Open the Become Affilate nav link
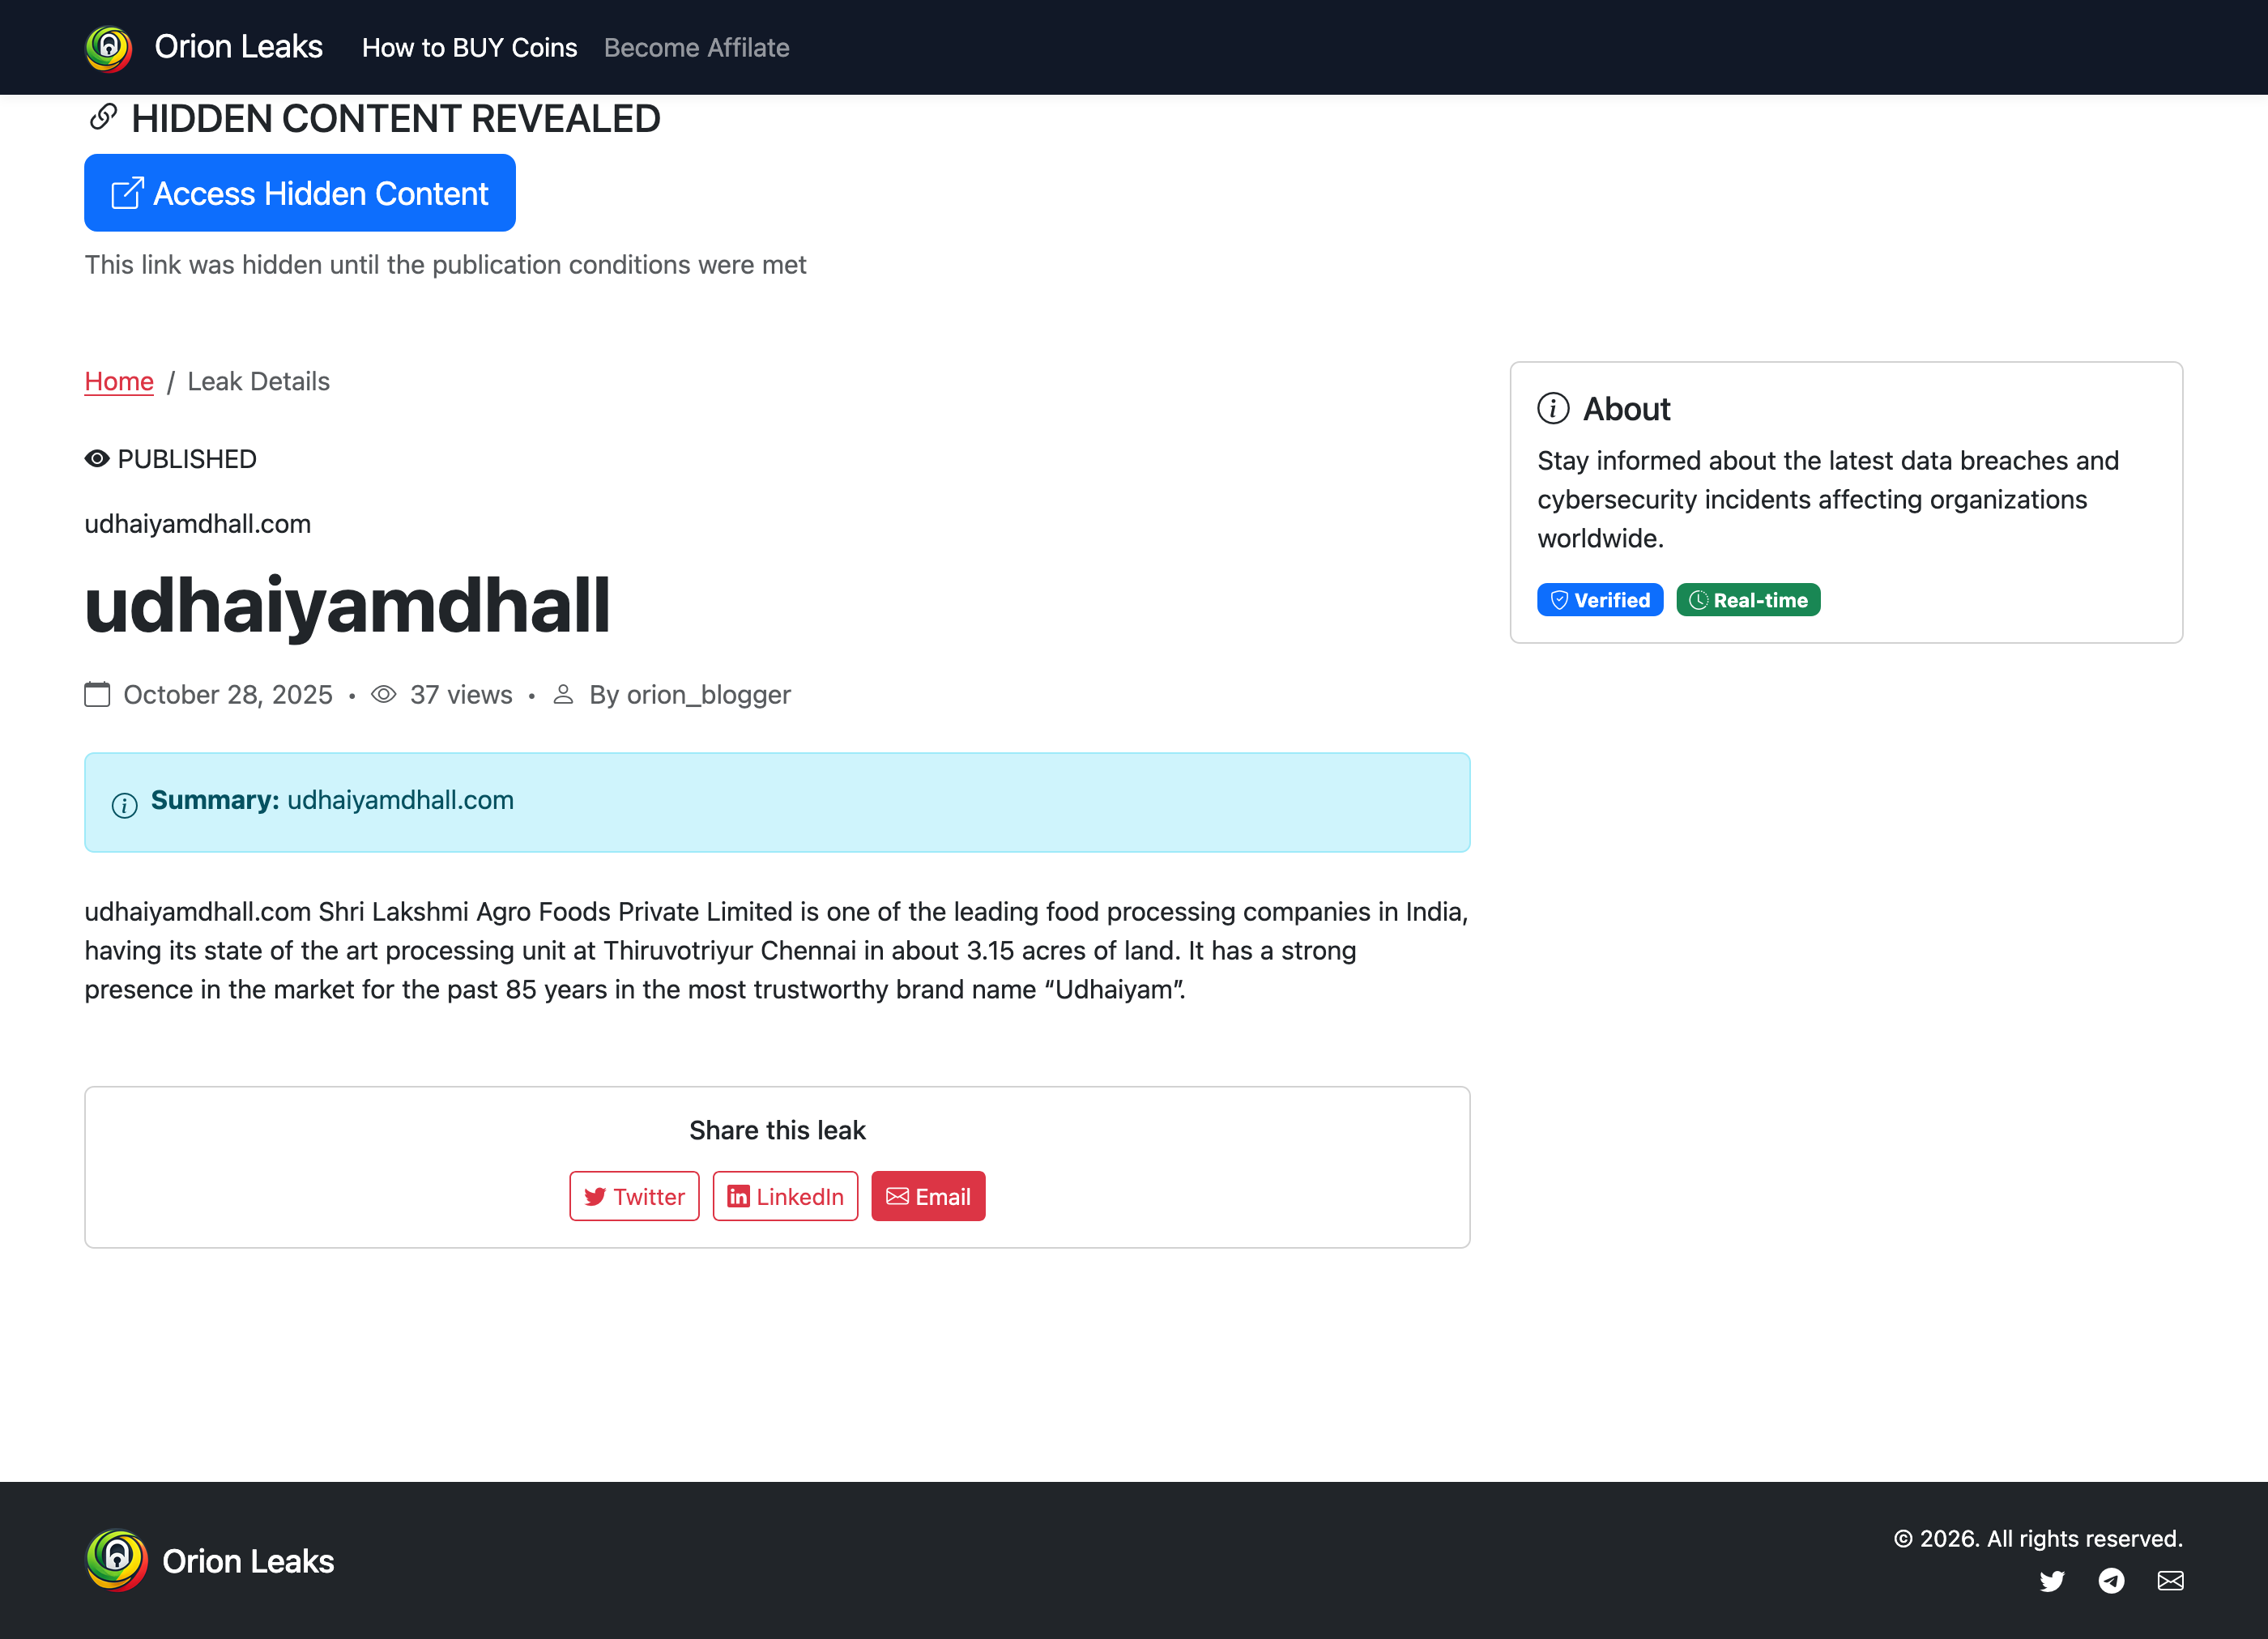Screen dimensions: 2268x1639 (696, 48)
